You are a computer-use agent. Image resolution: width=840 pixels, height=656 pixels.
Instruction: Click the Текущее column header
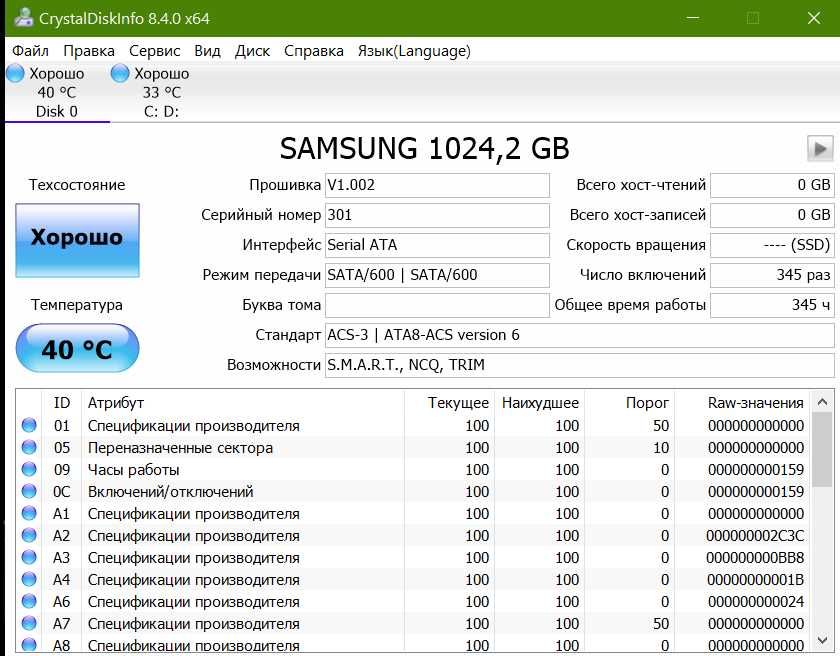(449, 403)
